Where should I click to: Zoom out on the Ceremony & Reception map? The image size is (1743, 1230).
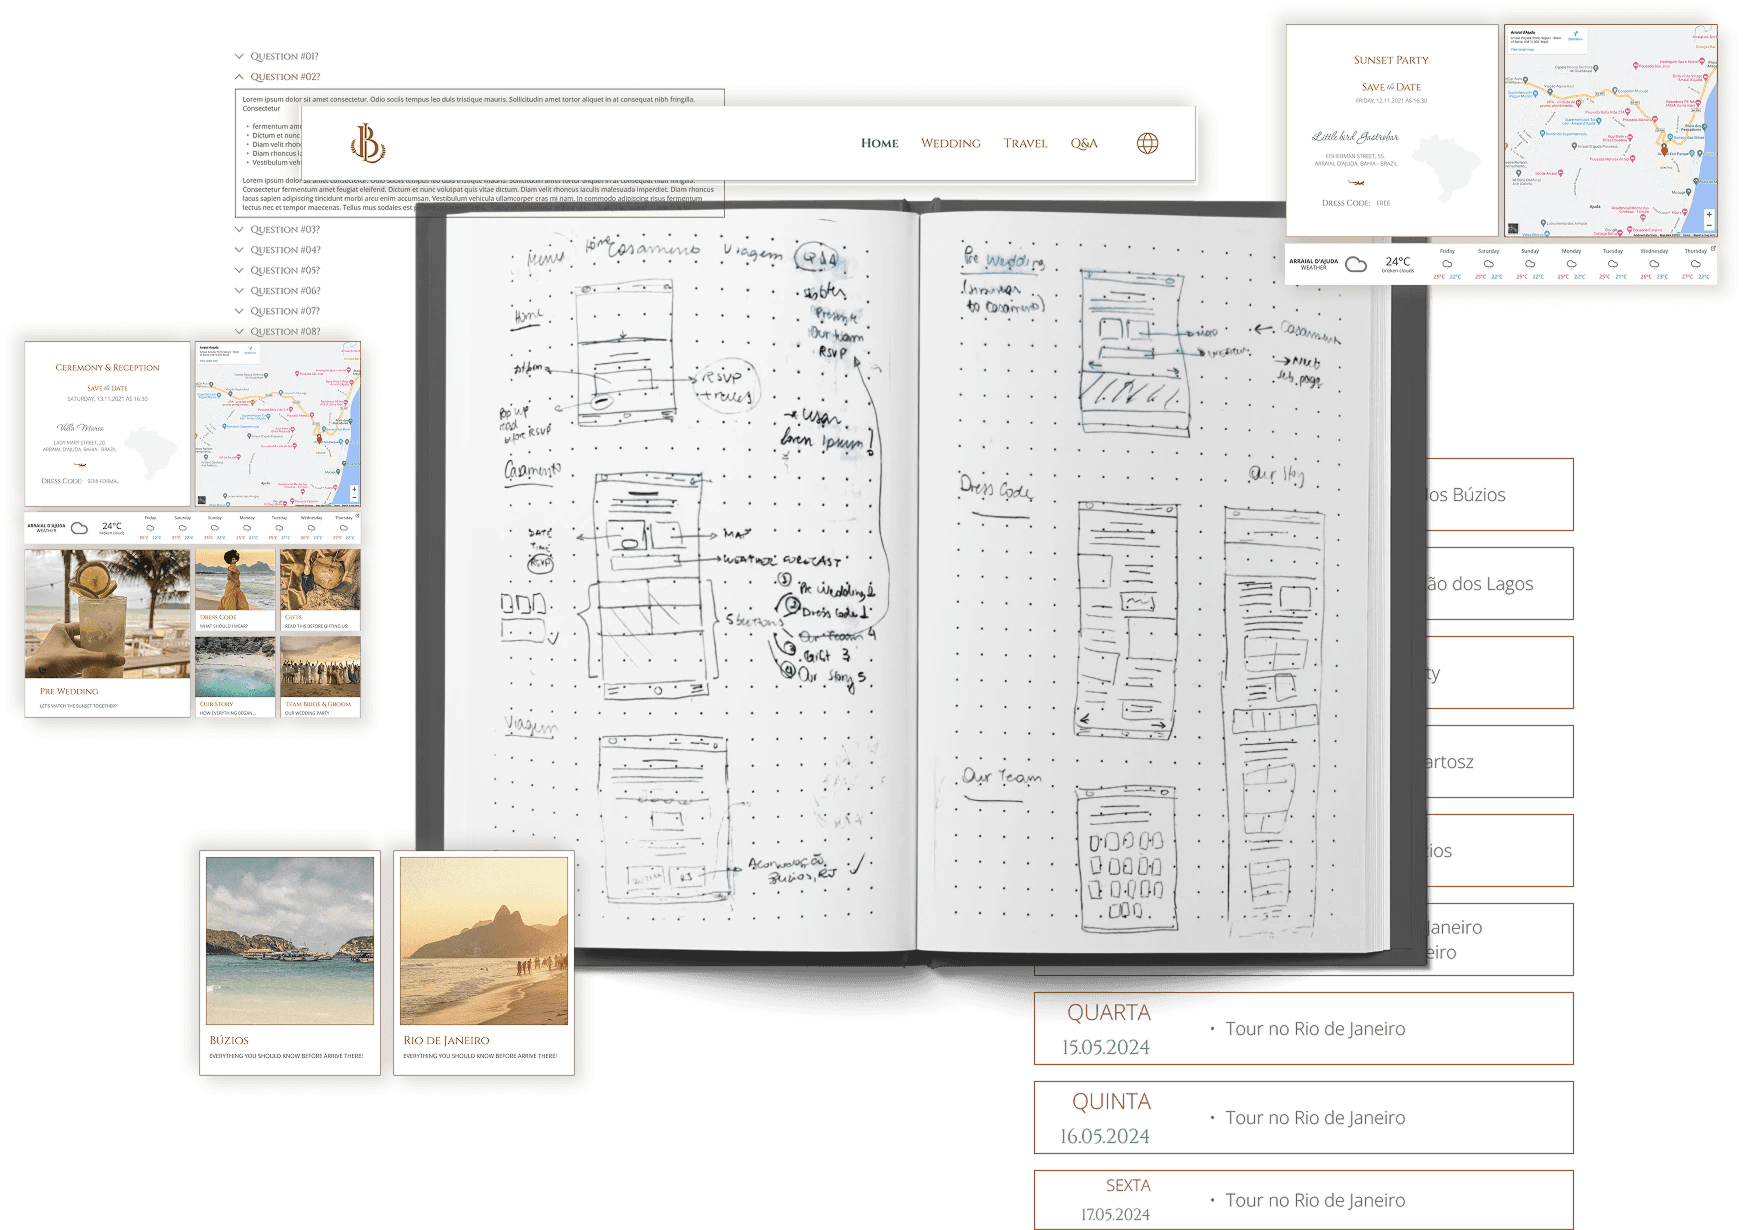pos(354,498)
